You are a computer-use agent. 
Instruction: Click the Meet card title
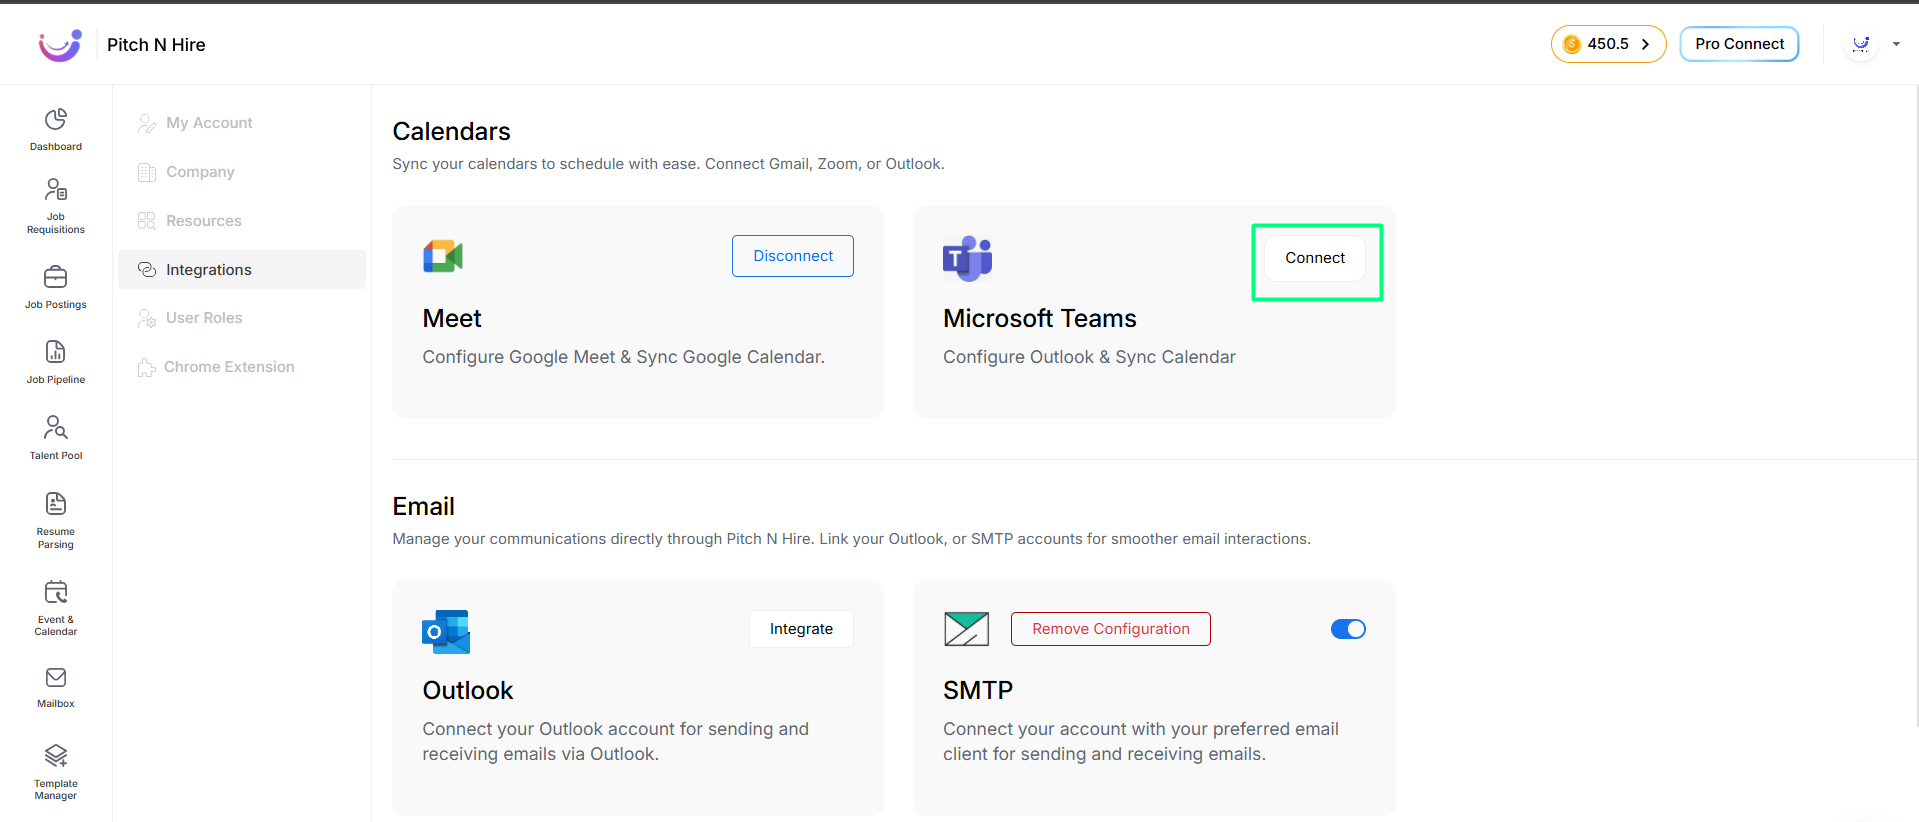click(452, 318)
